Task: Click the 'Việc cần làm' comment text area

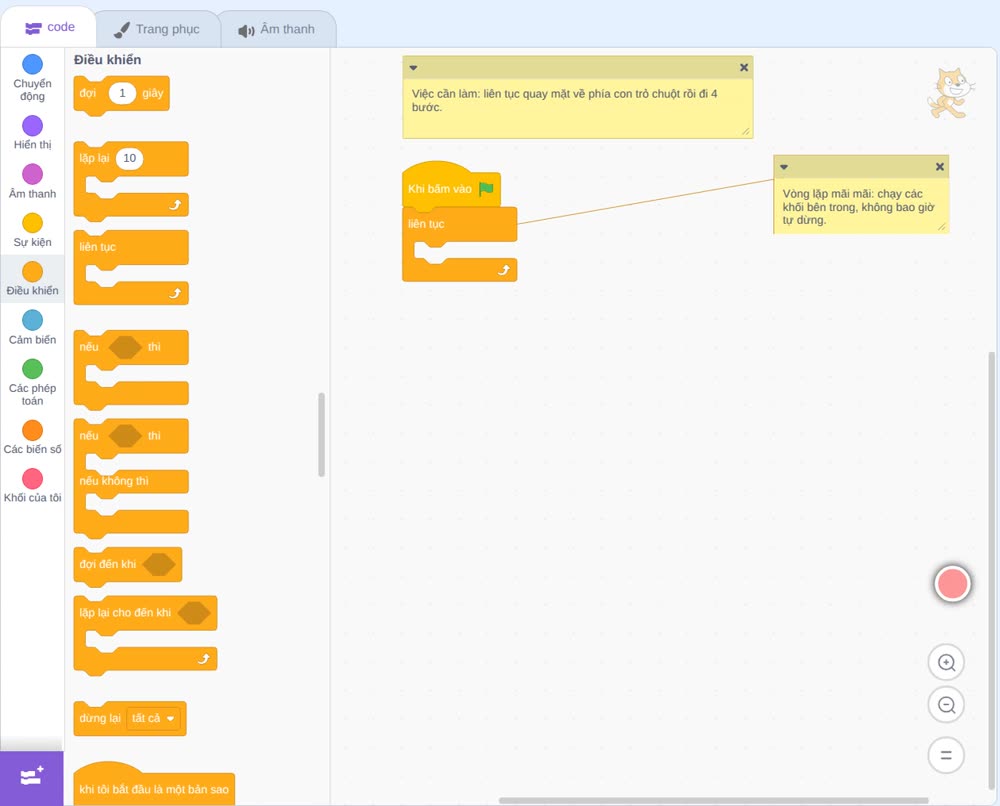Action: pyautogui.click(x=578, y=107)
